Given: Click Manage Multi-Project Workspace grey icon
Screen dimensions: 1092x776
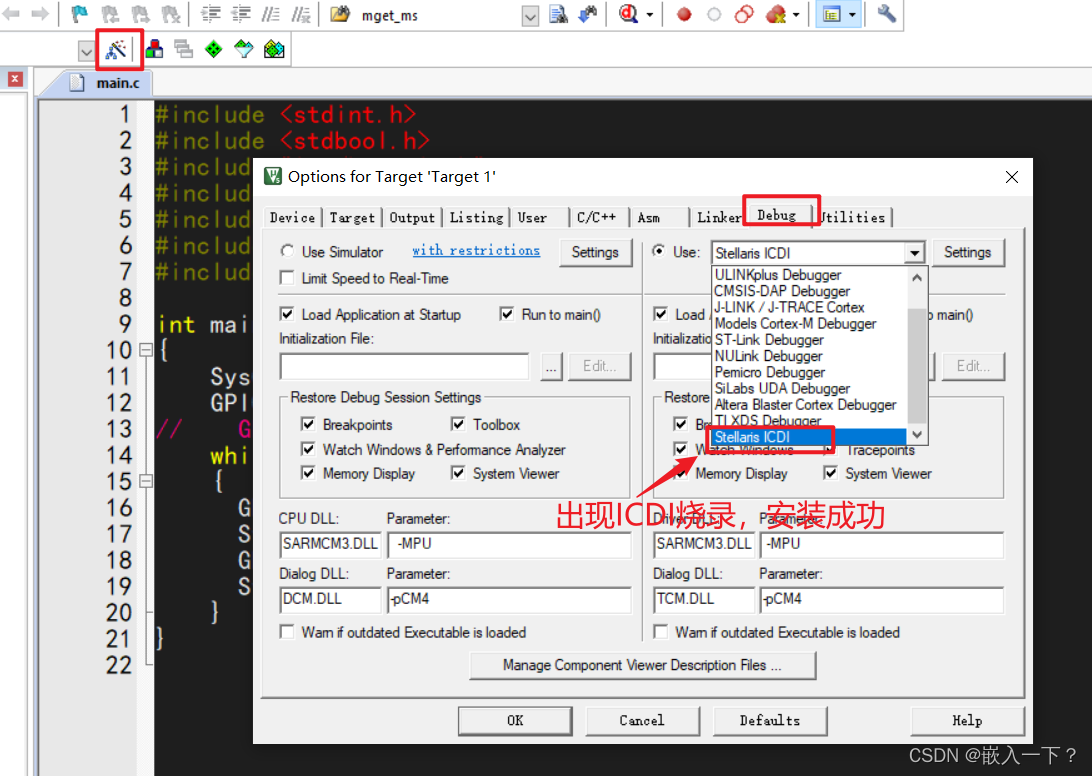Looking at the screenshot, I should tap(184, 49).
